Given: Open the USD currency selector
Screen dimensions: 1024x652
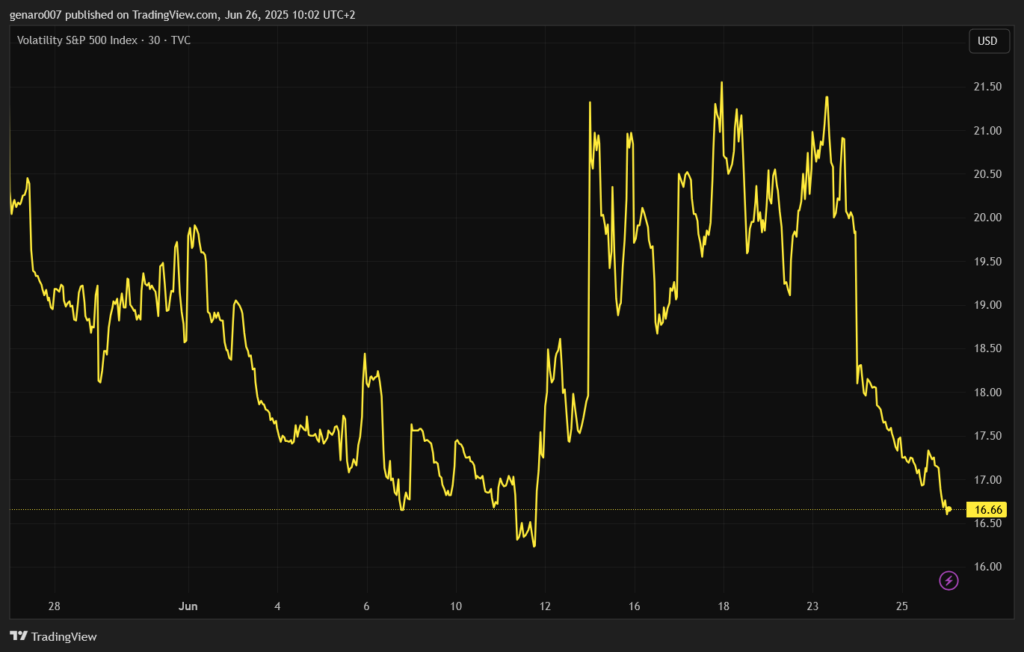Looking at the screenshot, I should click(x=987, y=41).
